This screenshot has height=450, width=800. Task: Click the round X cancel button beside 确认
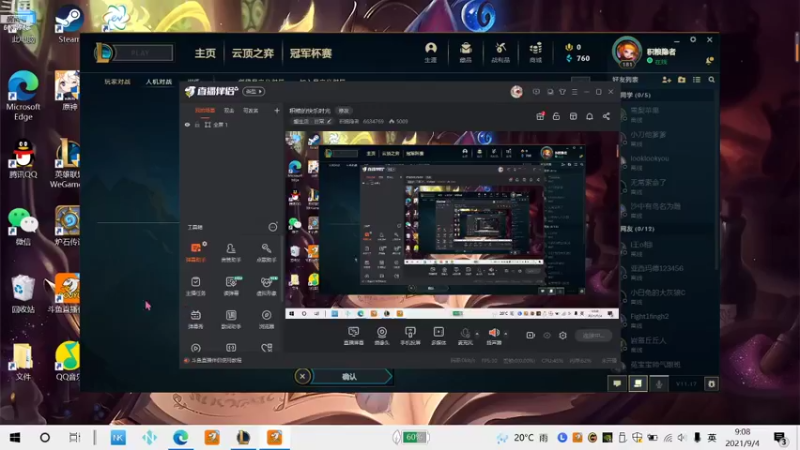coord(302,377)
